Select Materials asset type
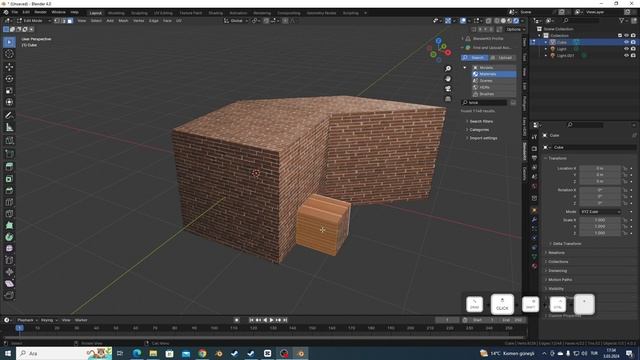Image resolution: width=640 pixels, height=360 pixels. pos(494,74)
